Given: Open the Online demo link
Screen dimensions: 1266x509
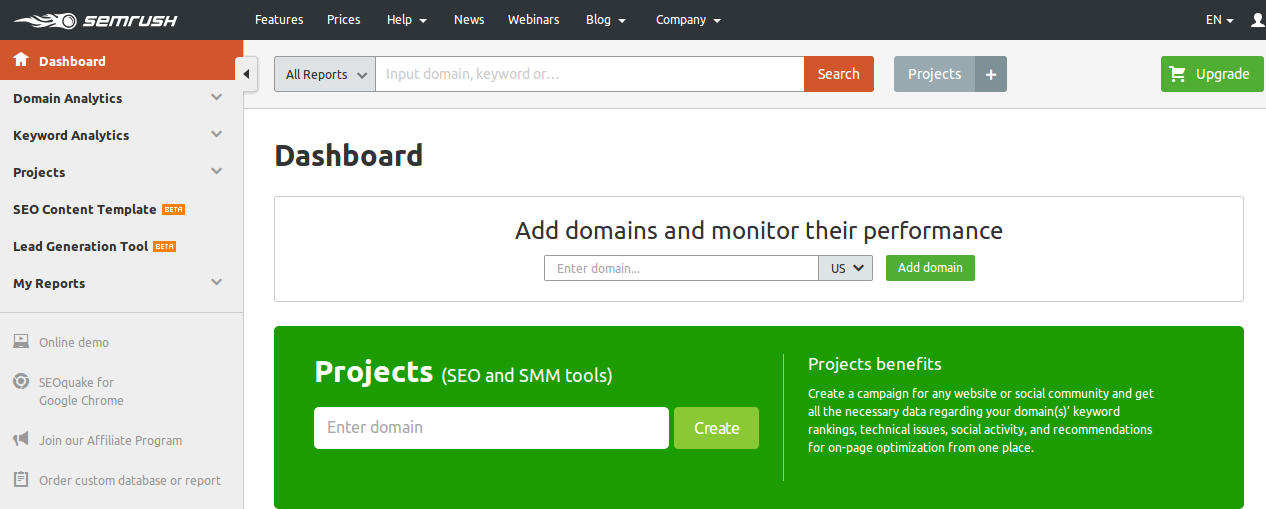Looking at the screenshot, I should [x=74, y=342].
